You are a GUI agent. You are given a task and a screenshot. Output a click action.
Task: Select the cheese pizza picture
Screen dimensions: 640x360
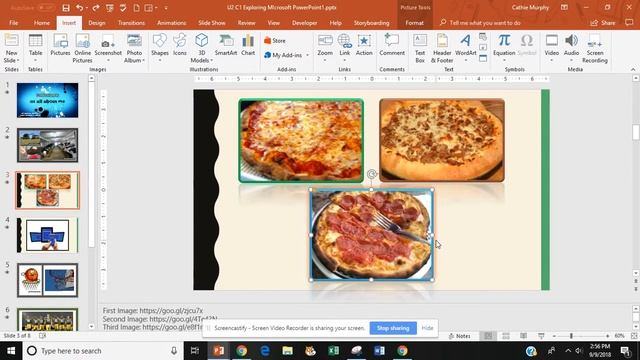[x=301, y=140]
